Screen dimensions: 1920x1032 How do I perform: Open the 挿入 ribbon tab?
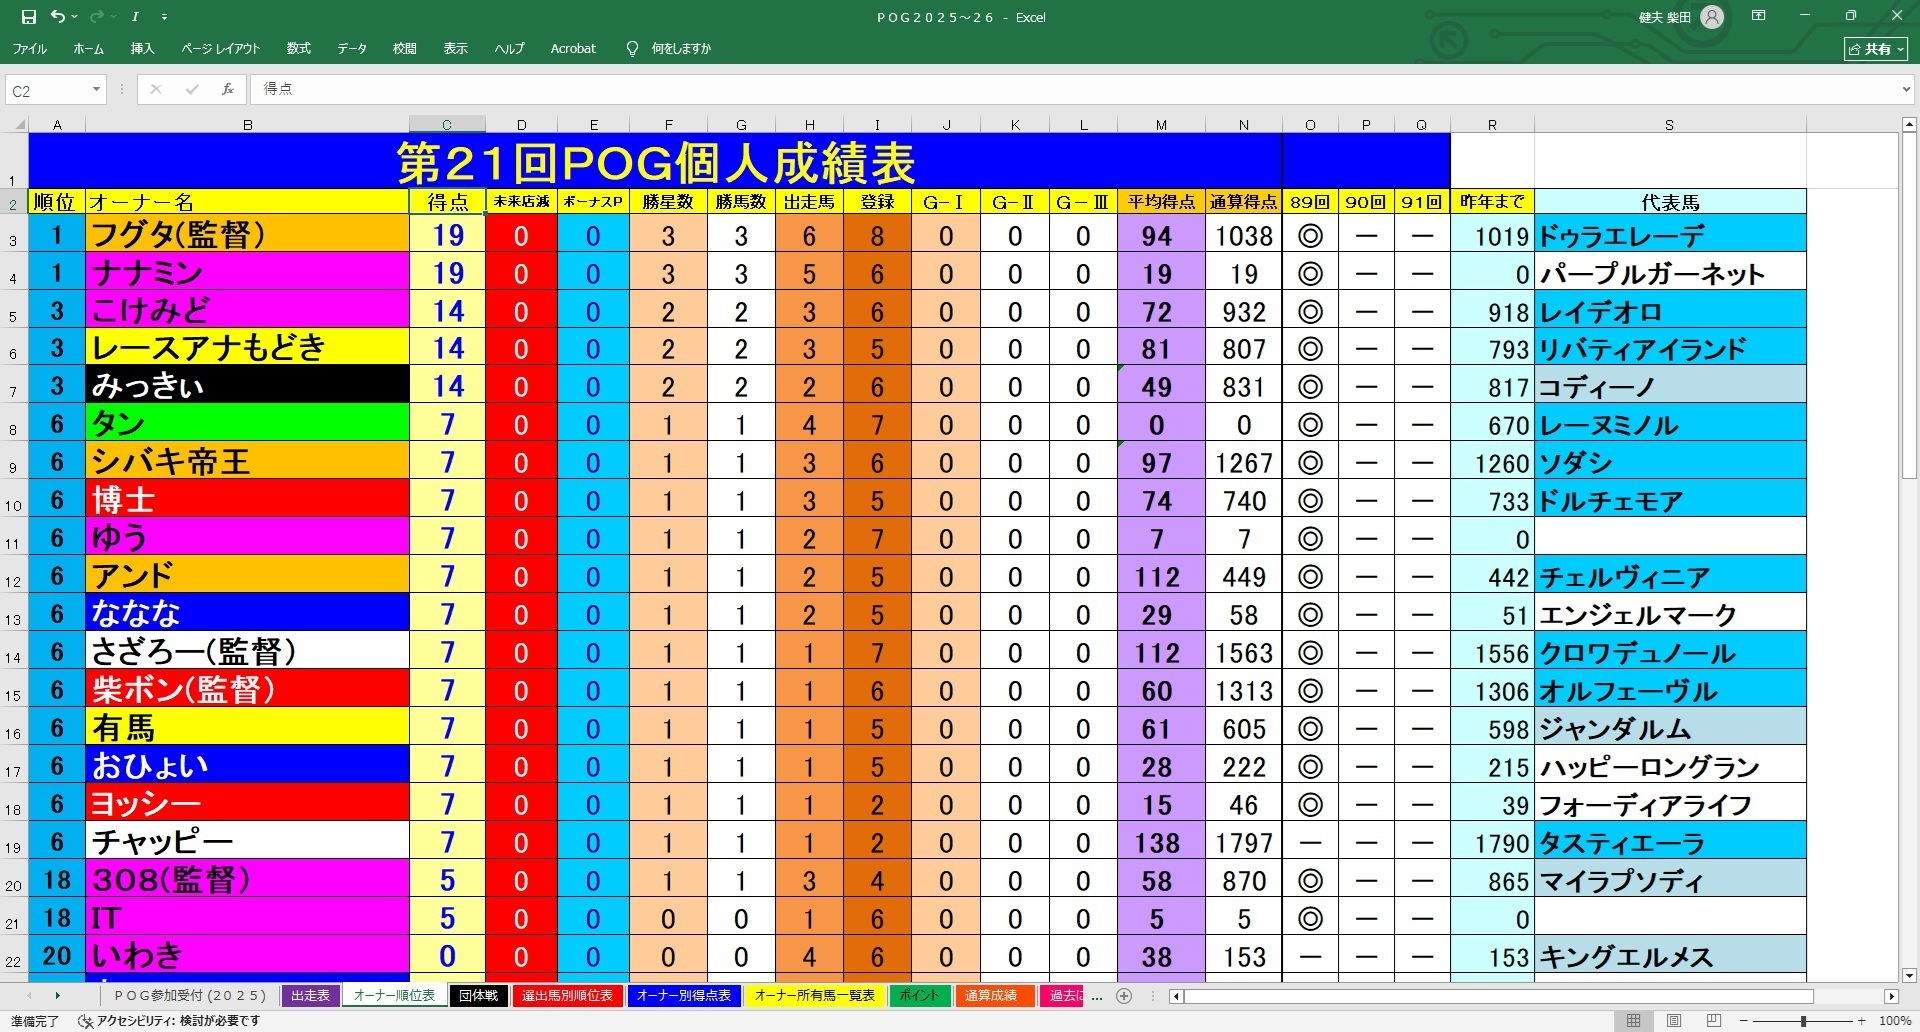tap(142, 48)
